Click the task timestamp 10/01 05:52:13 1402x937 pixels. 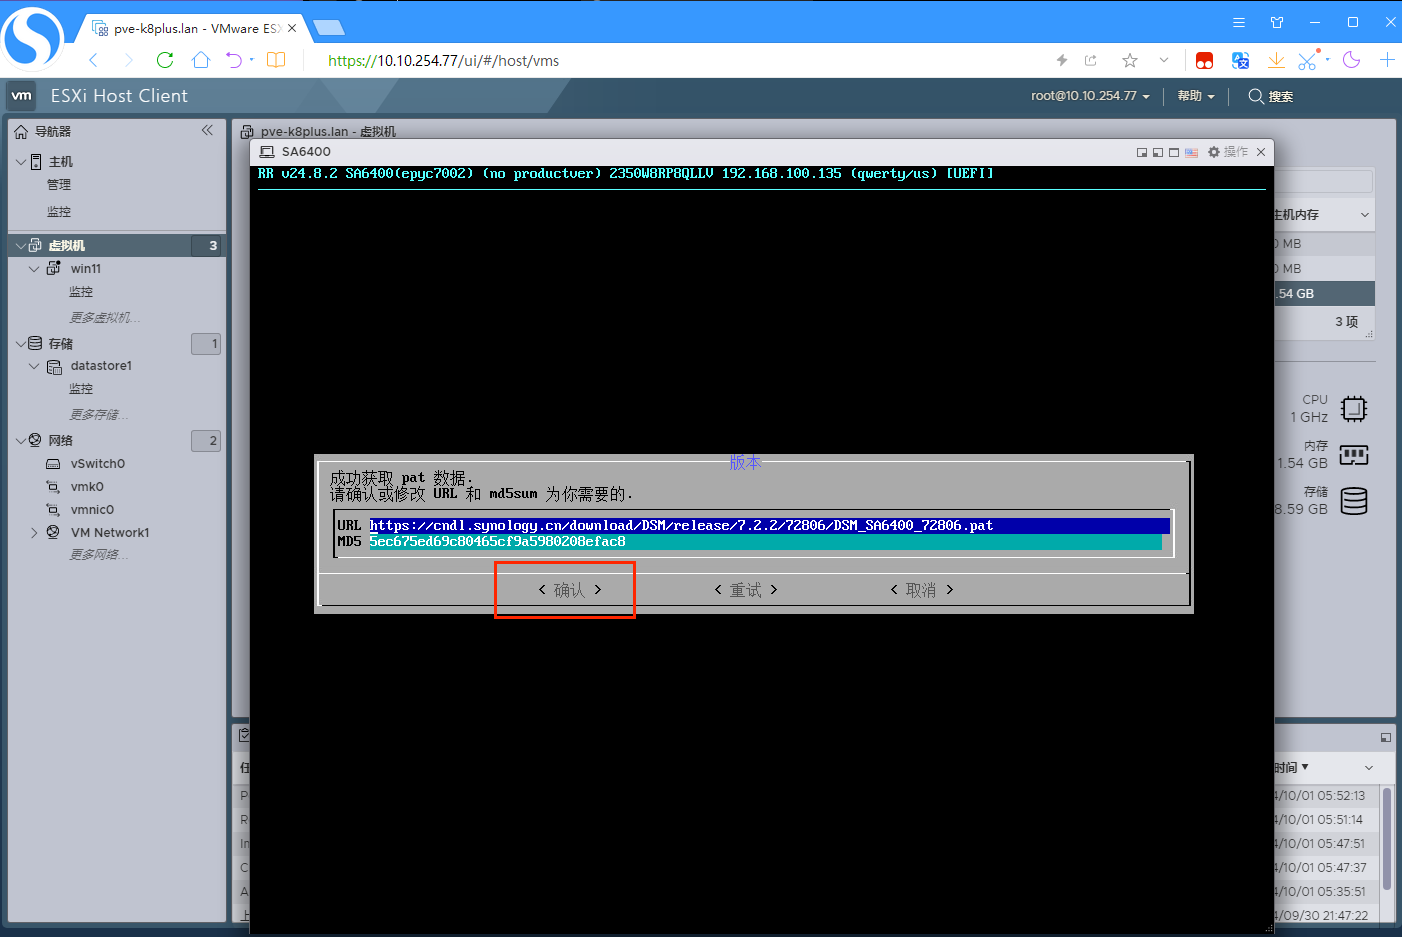[x=1319, y=796]
